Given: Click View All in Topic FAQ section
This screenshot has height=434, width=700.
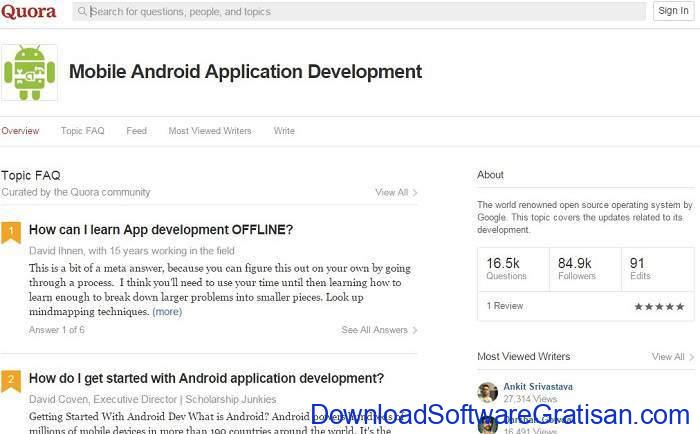Looking at the screenshot, I should pos(396,192).
